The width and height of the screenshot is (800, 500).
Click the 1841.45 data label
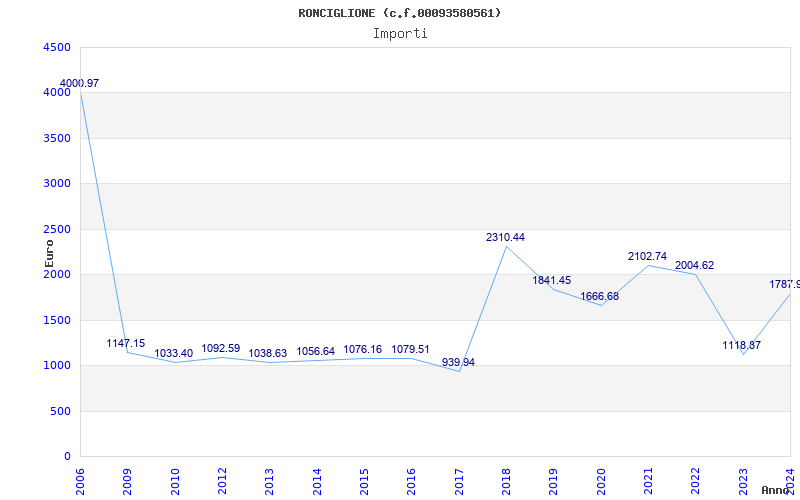point(552,280)
